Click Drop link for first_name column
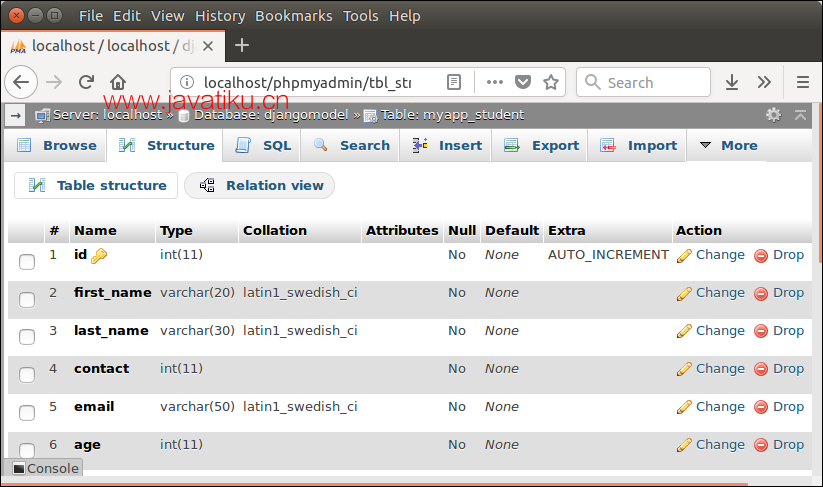This screenshot has width=823, height=487. point(788,293)
